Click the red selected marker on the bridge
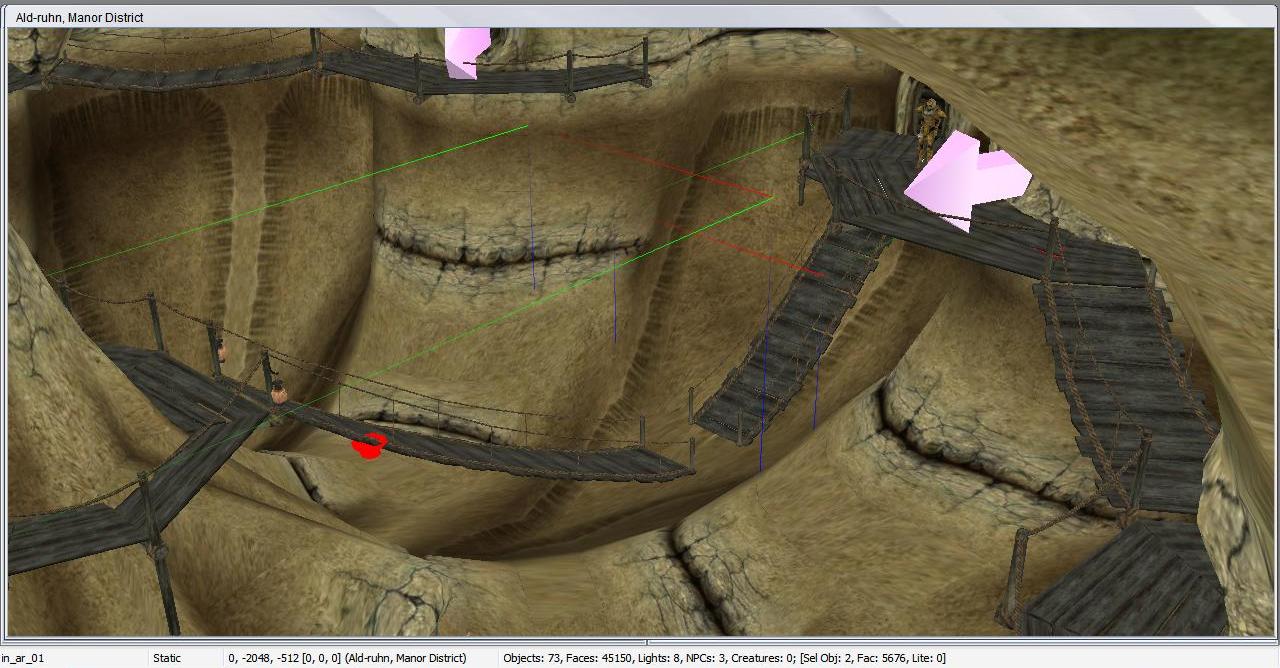 [x=369, y=446]
